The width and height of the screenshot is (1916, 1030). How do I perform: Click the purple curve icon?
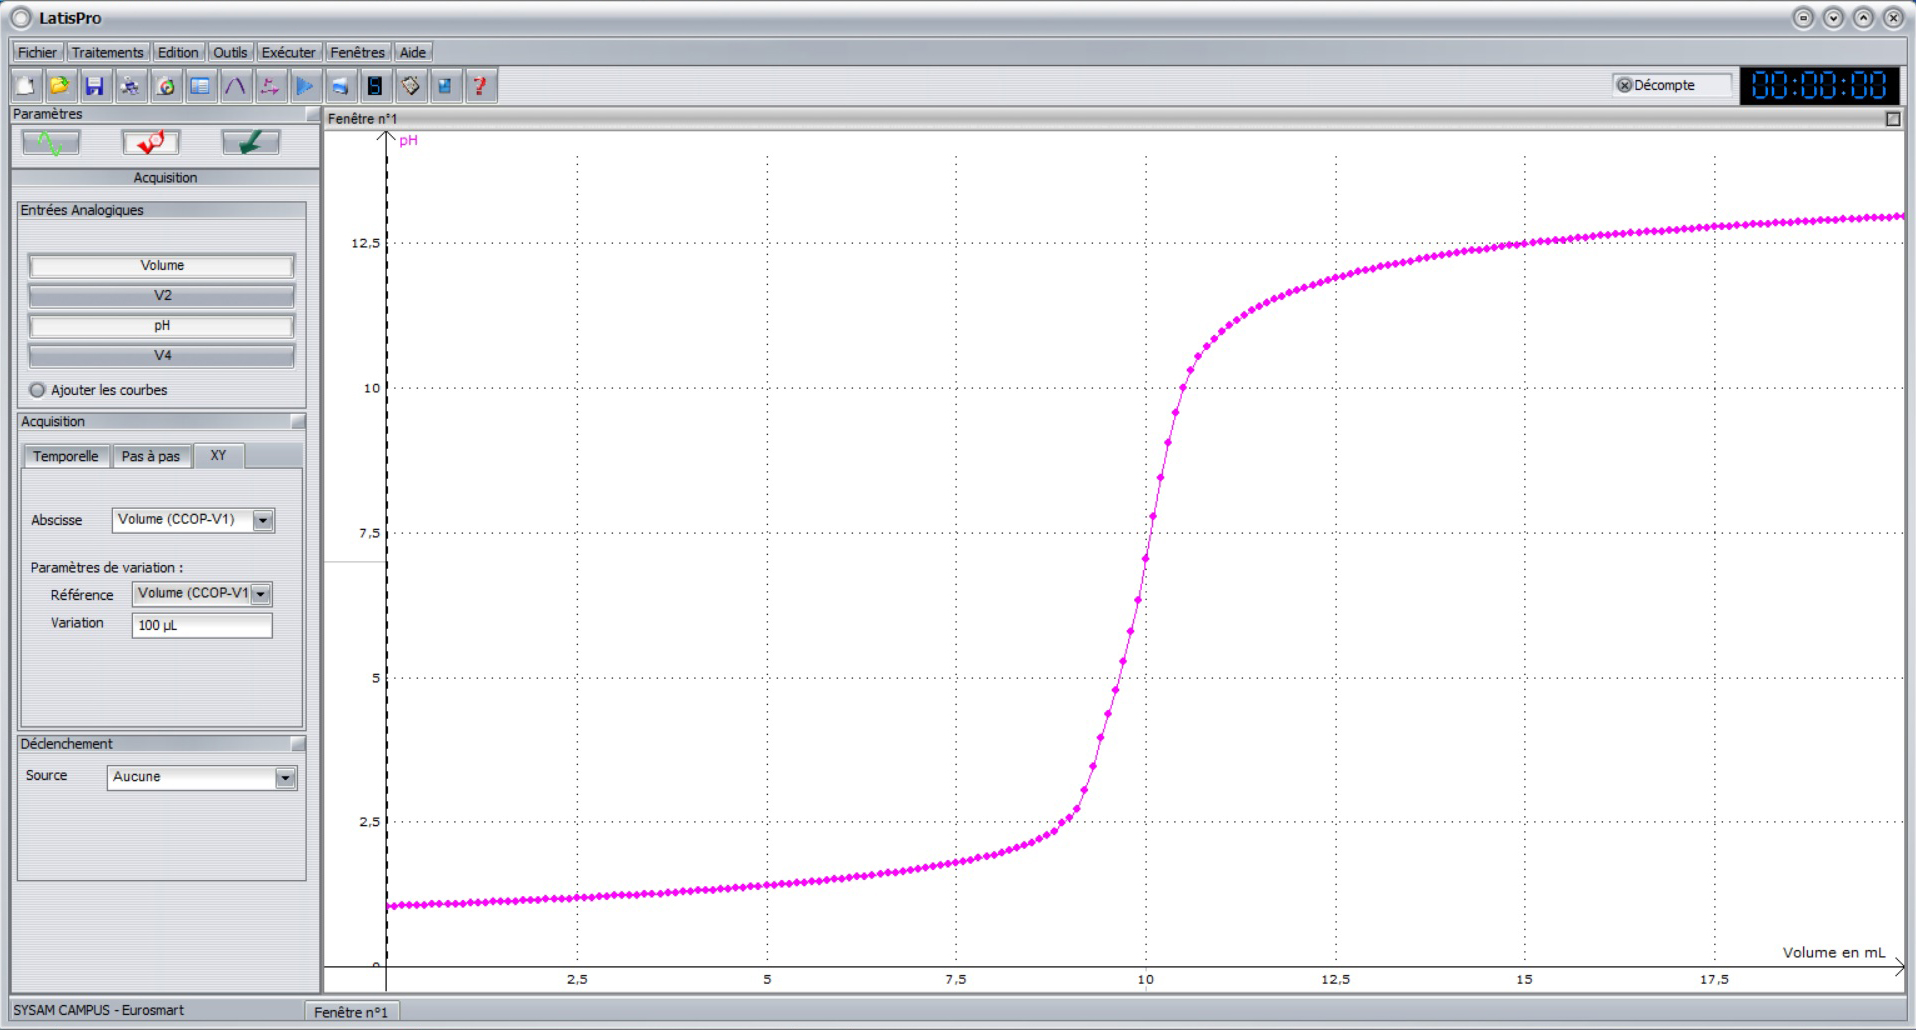tap(235, 86)
